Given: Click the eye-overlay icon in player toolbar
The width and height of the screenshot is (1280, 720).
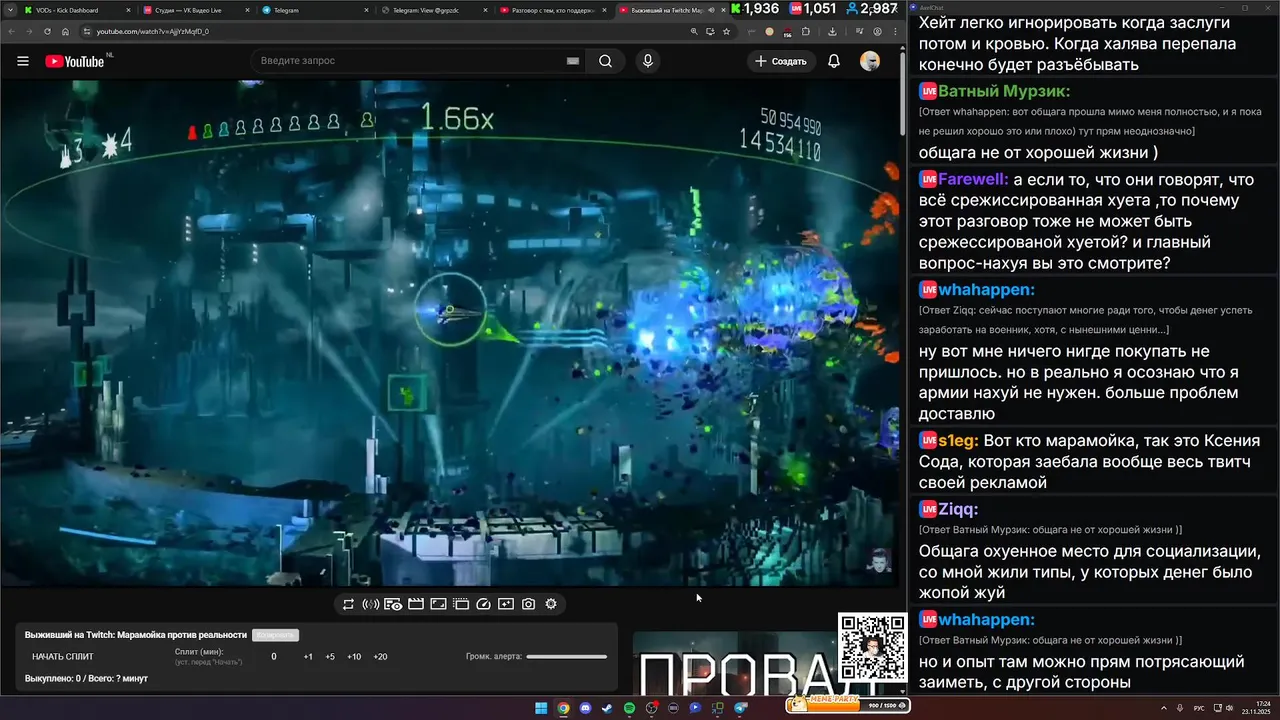Looking at the screenshot, I should 393,604.
